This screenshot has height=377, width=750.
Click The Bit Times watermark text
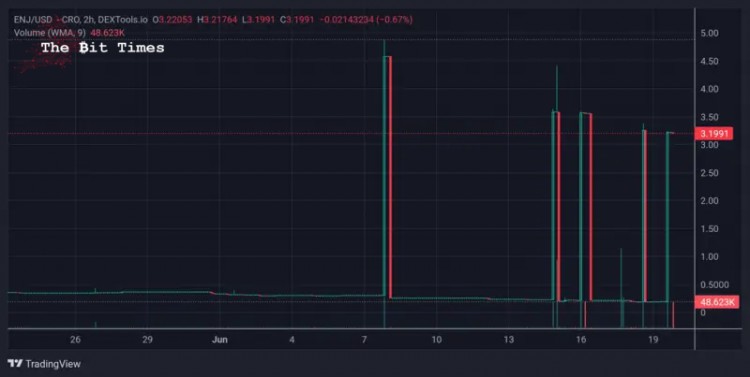tap(102, 48)
